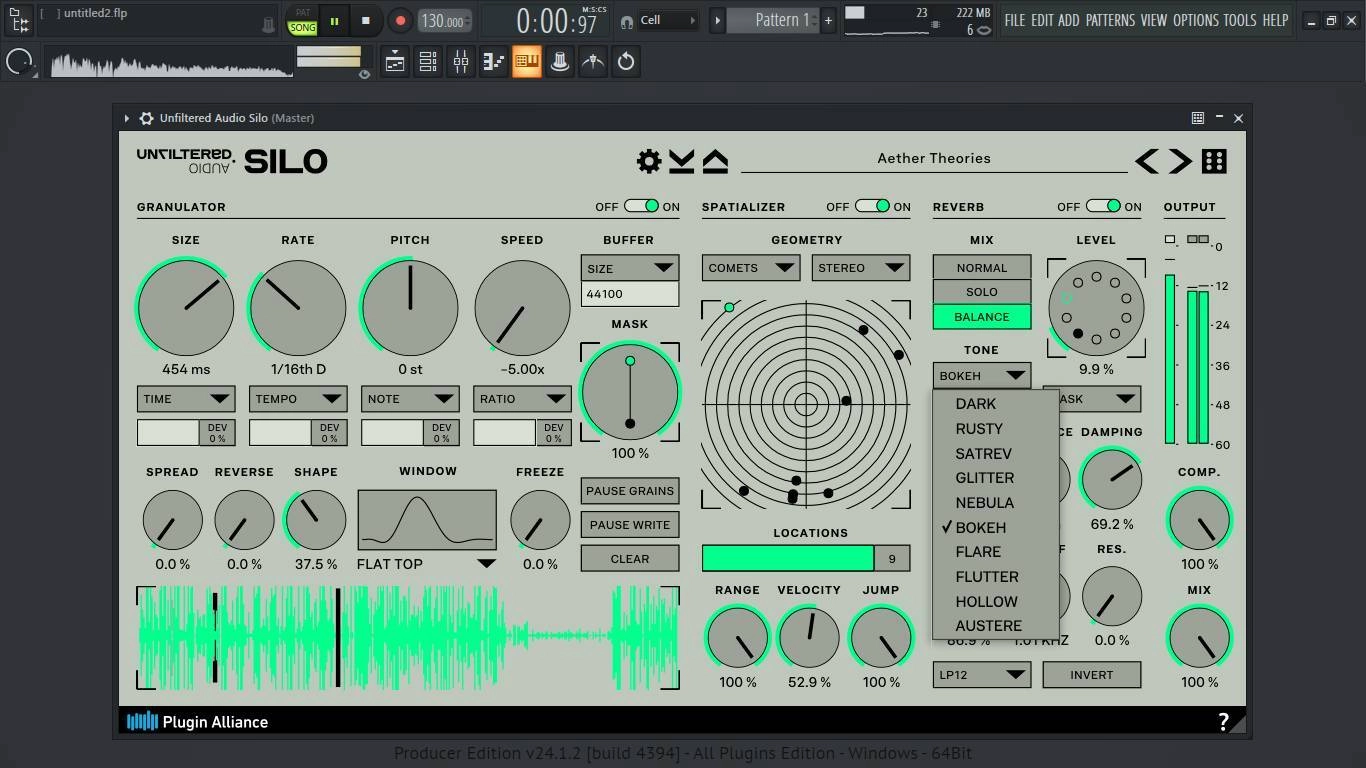Screen dimensions: 1366x768
Task: Select NORMAL reverb mix mode
Action: tap(982, 268)
